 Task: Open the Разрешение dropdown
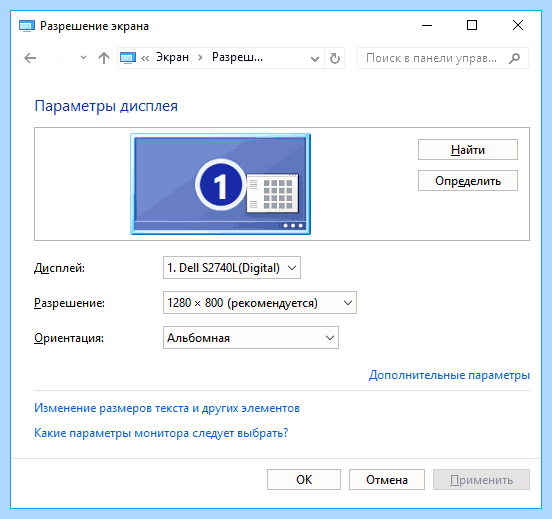260,302
